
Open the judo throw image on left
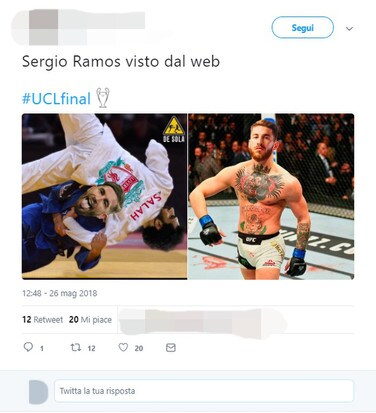click(x=104, y=196)
